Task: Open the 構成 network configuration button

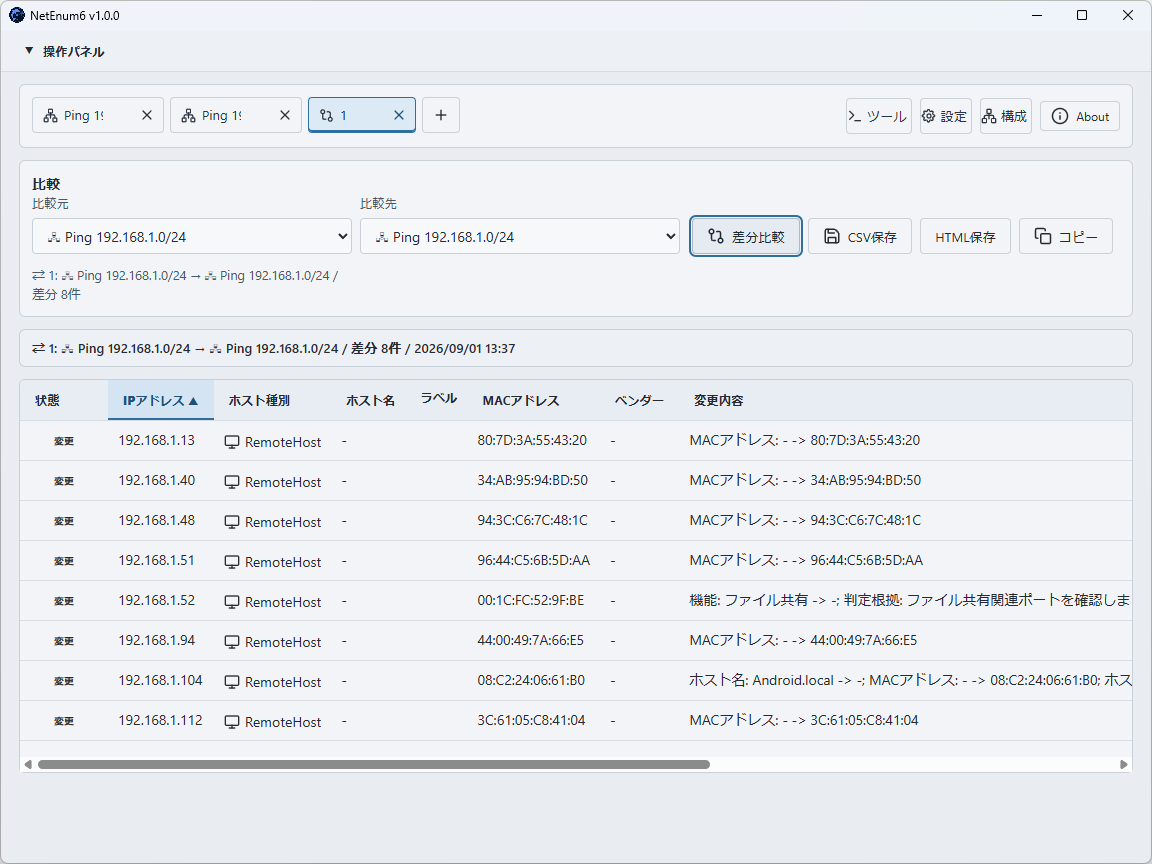Action: point(1006,116)
